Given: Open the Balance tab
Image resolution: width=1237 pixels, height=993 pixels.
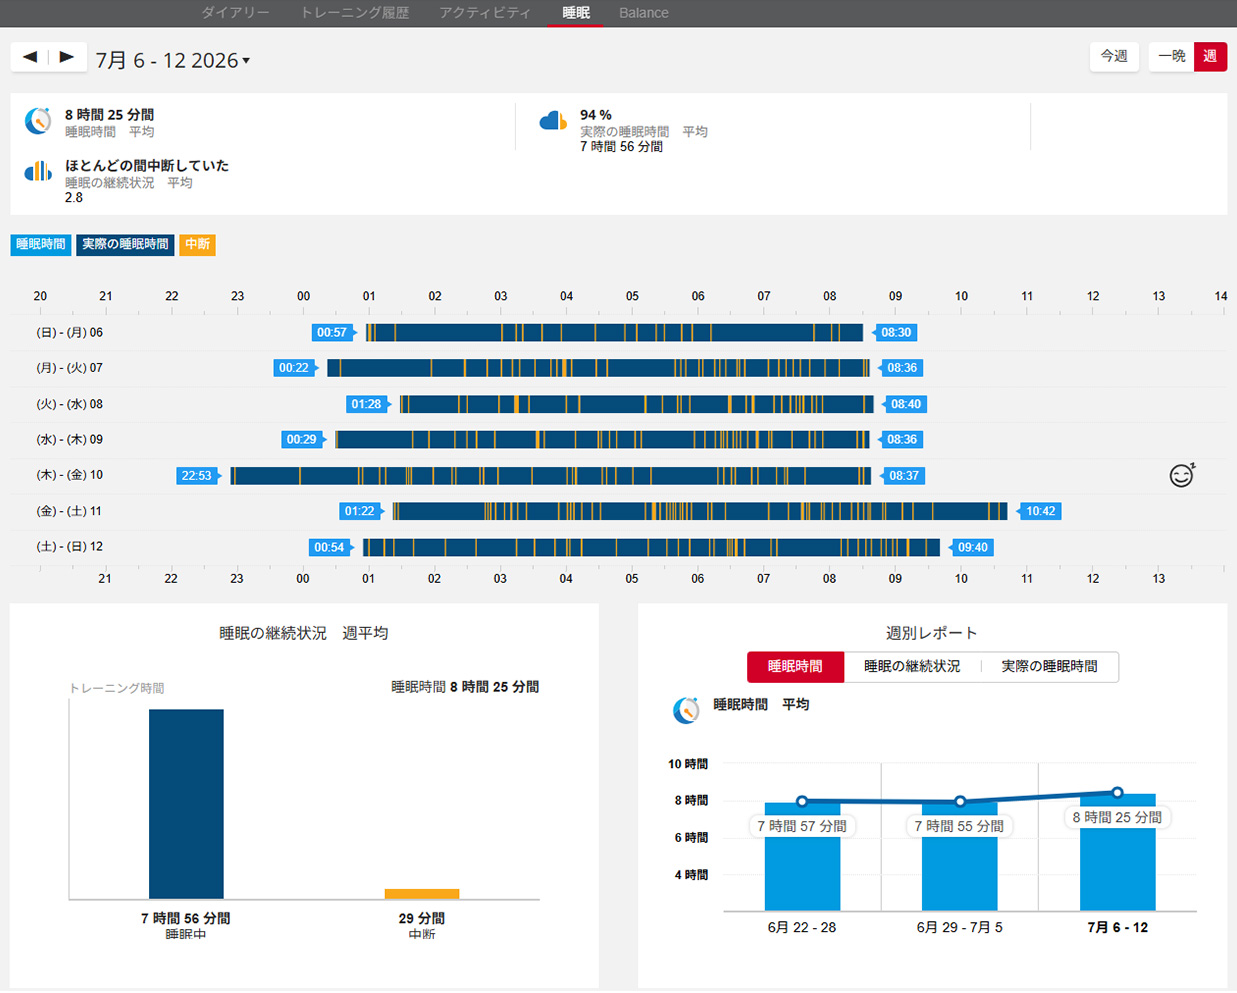Looking at the screenshot, I should pyautogui.click(x=644, y=13).
